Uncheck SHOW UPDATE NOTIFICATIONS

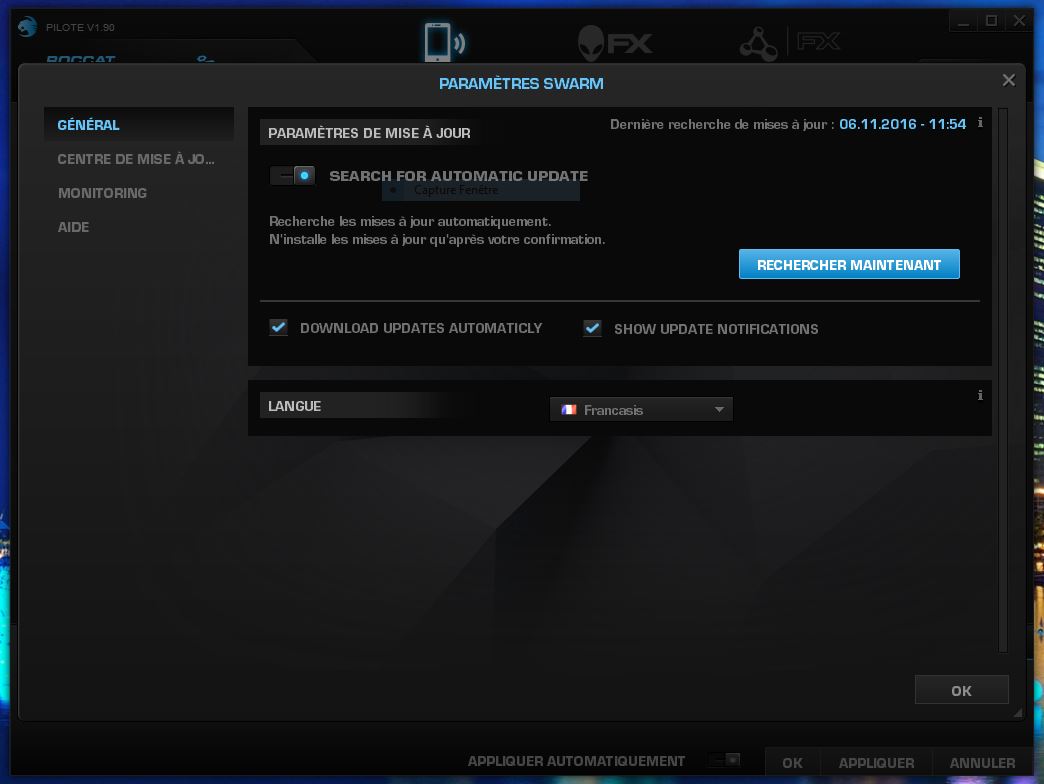pyautogui.click(x=592, y=328)
